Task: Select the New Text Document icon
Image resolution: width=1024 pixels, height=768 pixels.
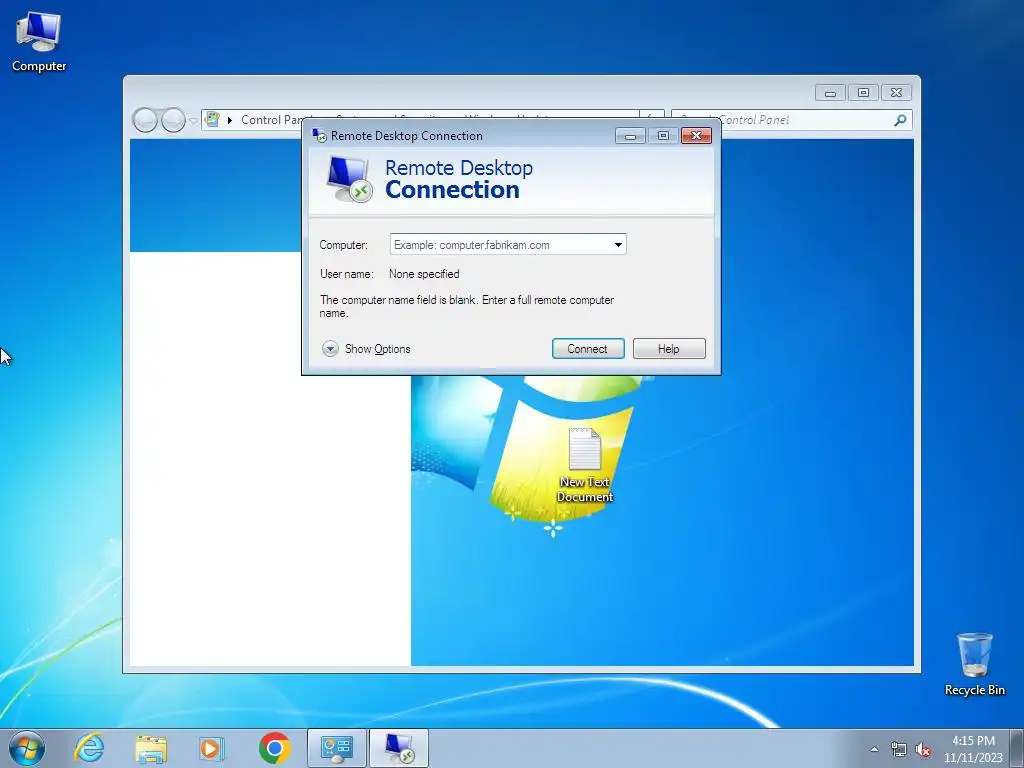Action: point(584,465)
